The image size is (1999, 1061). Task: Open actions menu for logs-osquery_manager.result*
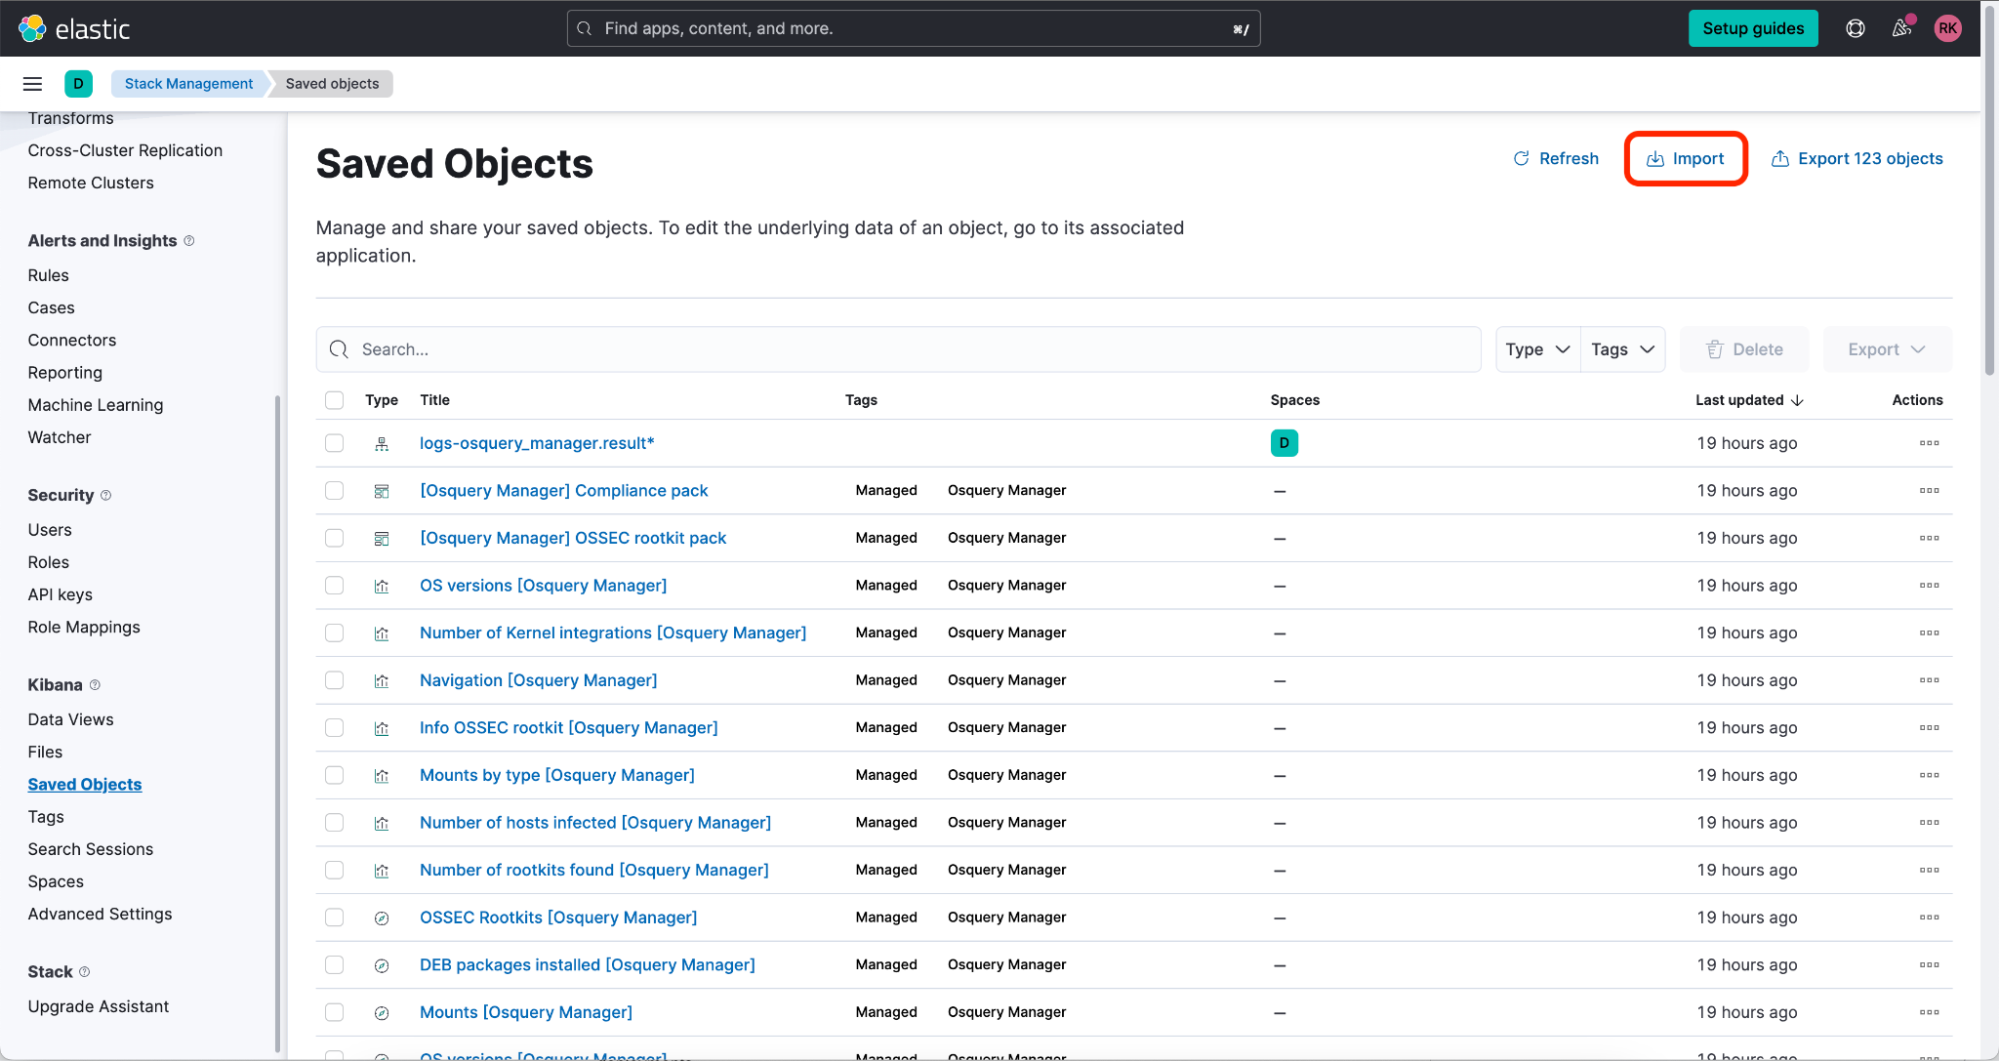click(x=1929, y=443)
